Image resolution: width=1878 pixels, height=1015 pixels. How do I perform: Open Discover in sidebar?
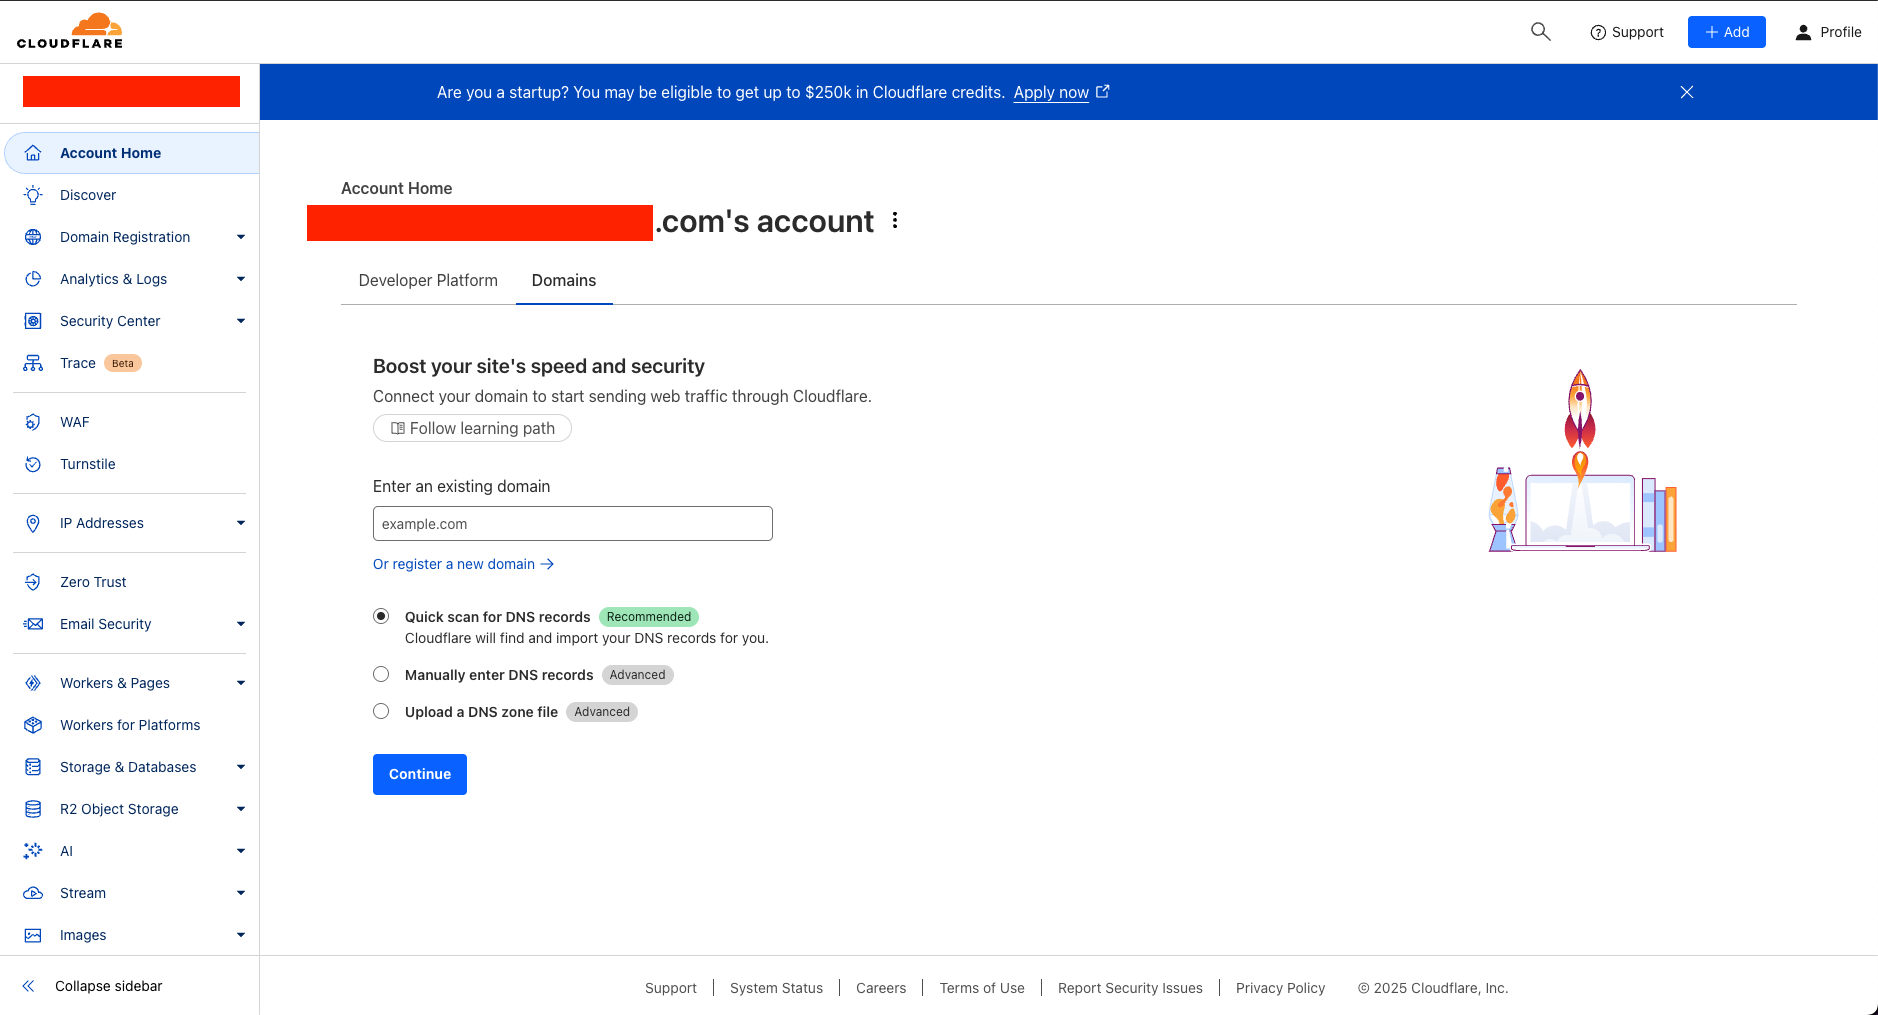(x=130, y=195)
